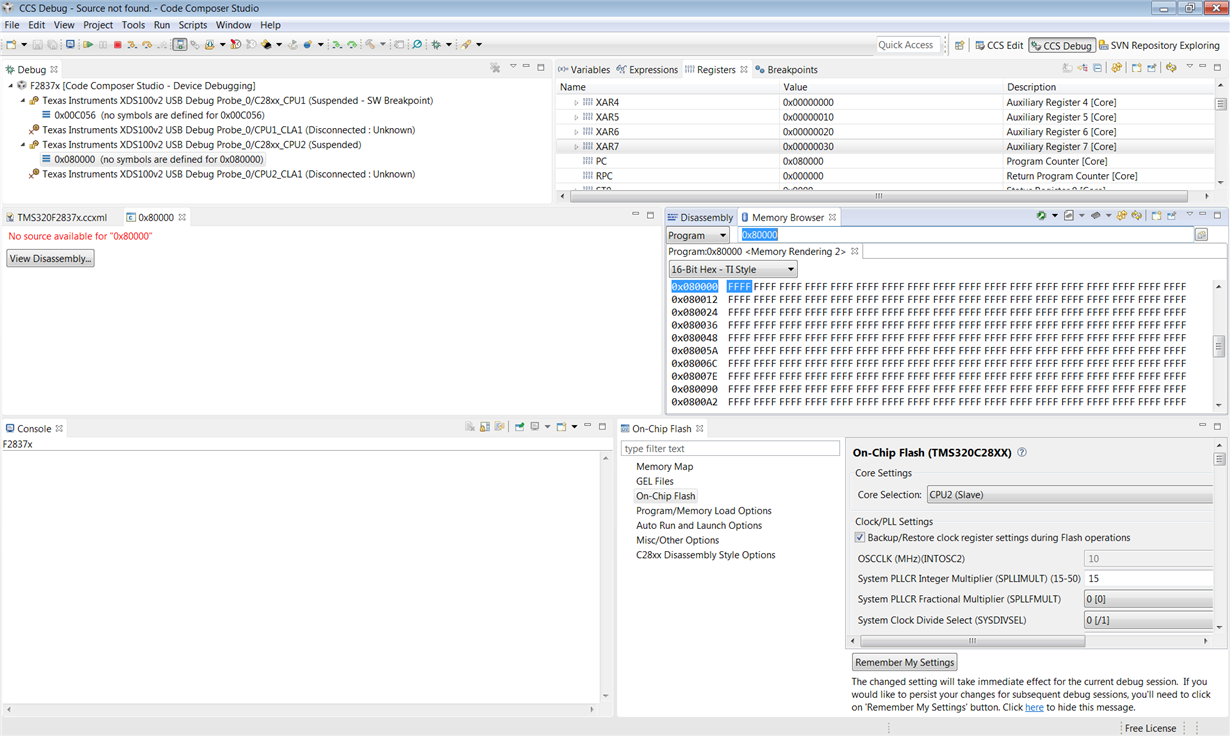This screenshot has width=1230, height=736.
Task: Pin the Registers view toolbar icon
Action: [1152, 69]
